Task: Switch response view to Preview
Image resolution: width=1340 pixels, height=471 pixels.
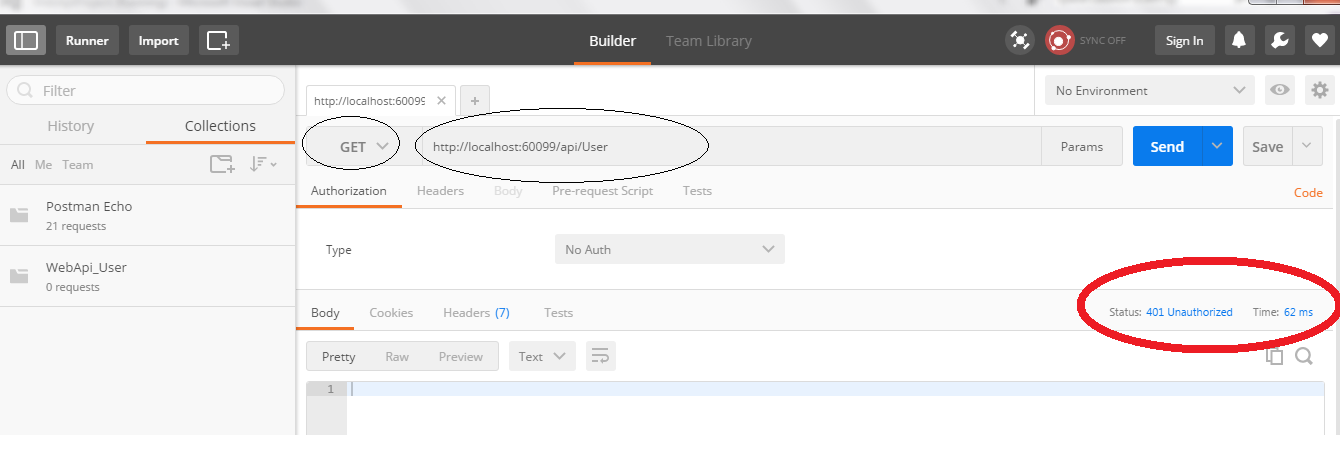Action: [x=461, y=356]
